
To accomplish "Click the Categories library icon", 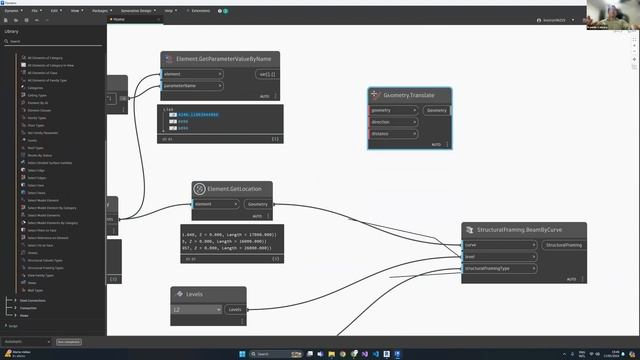I will point(23,87).
